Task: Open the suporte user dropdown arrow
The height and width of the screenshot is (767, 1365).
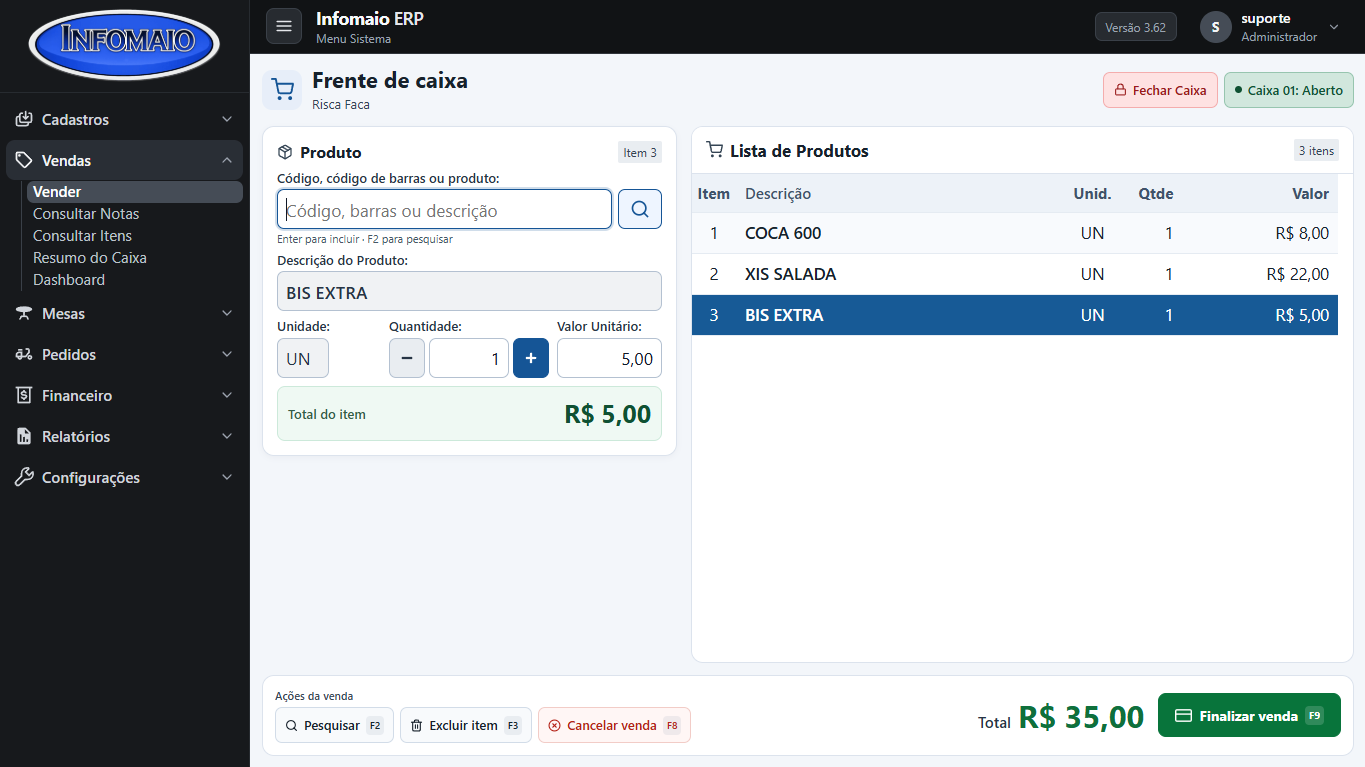Action: point(1333,27)
